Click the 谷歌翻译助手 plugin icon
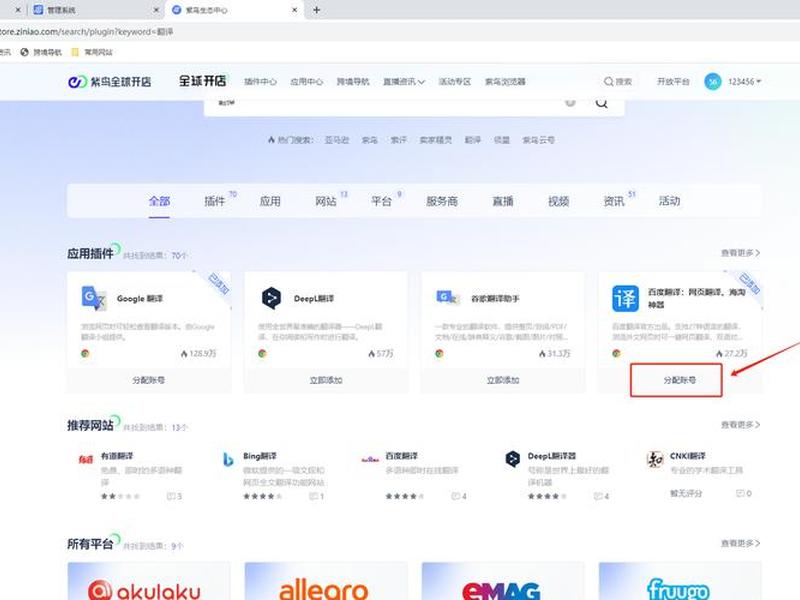Viewport: 800px width, 600px height. point(448,297)
